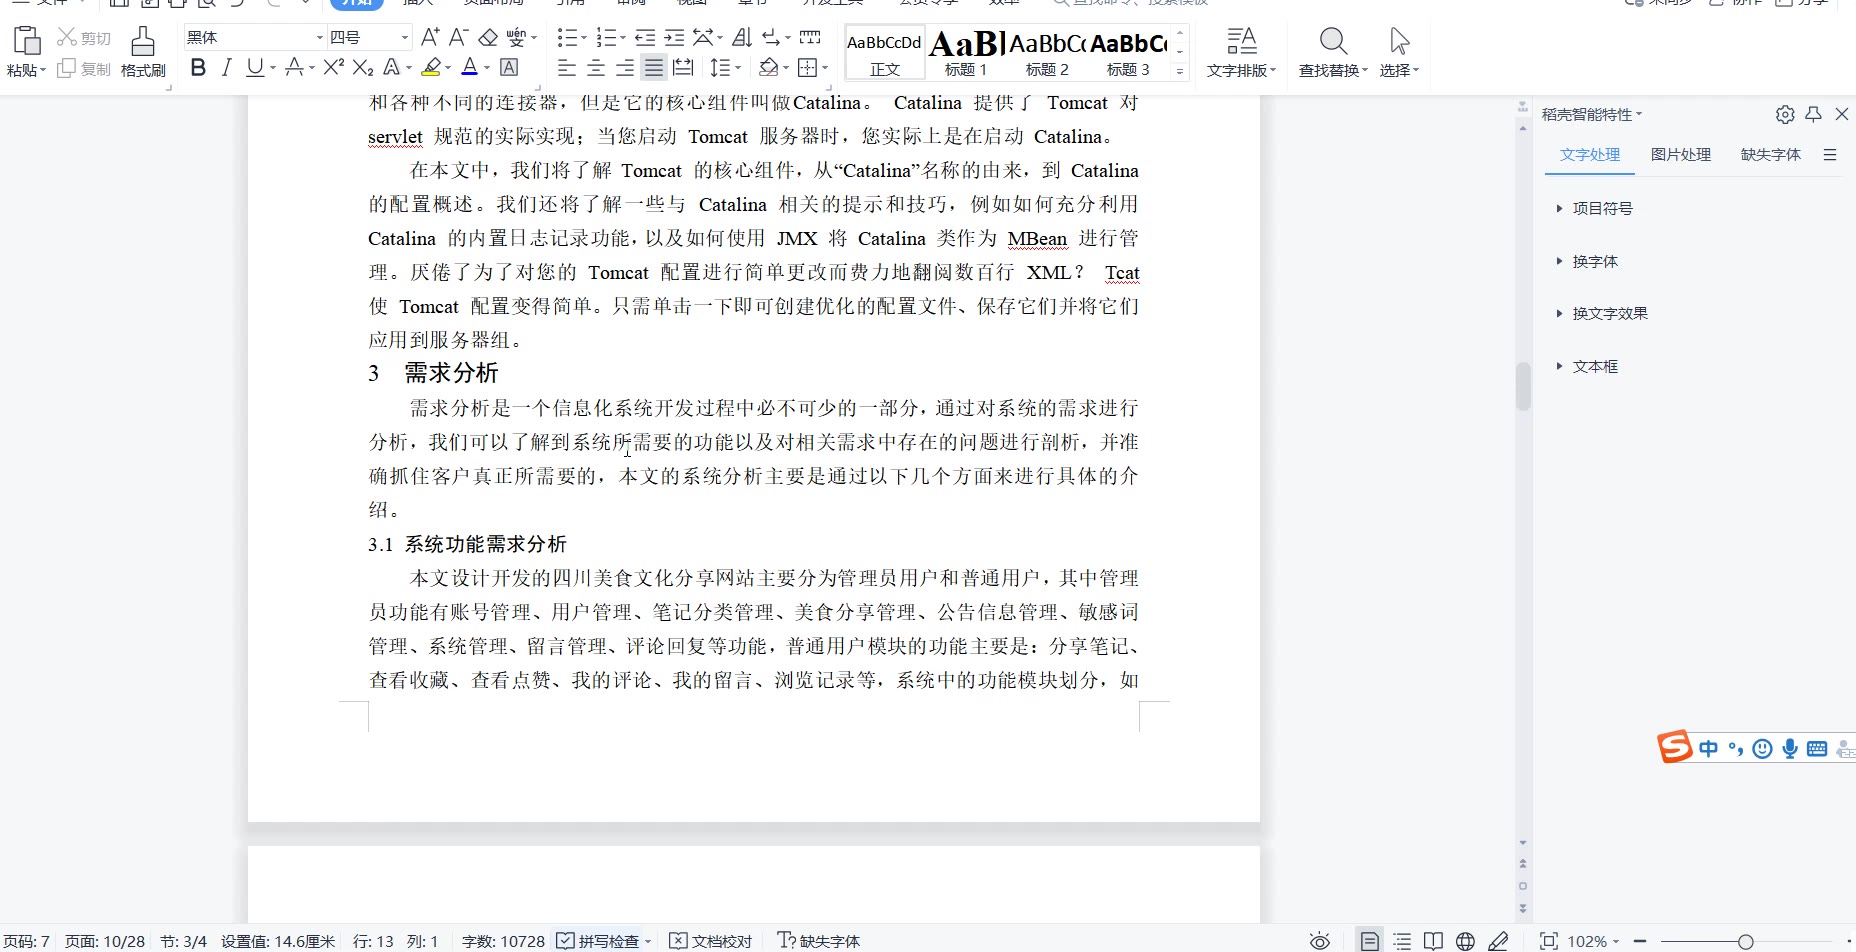Expand the 文本框 section
This screenshot has width=1856, height=952.
click(1587, 366)
